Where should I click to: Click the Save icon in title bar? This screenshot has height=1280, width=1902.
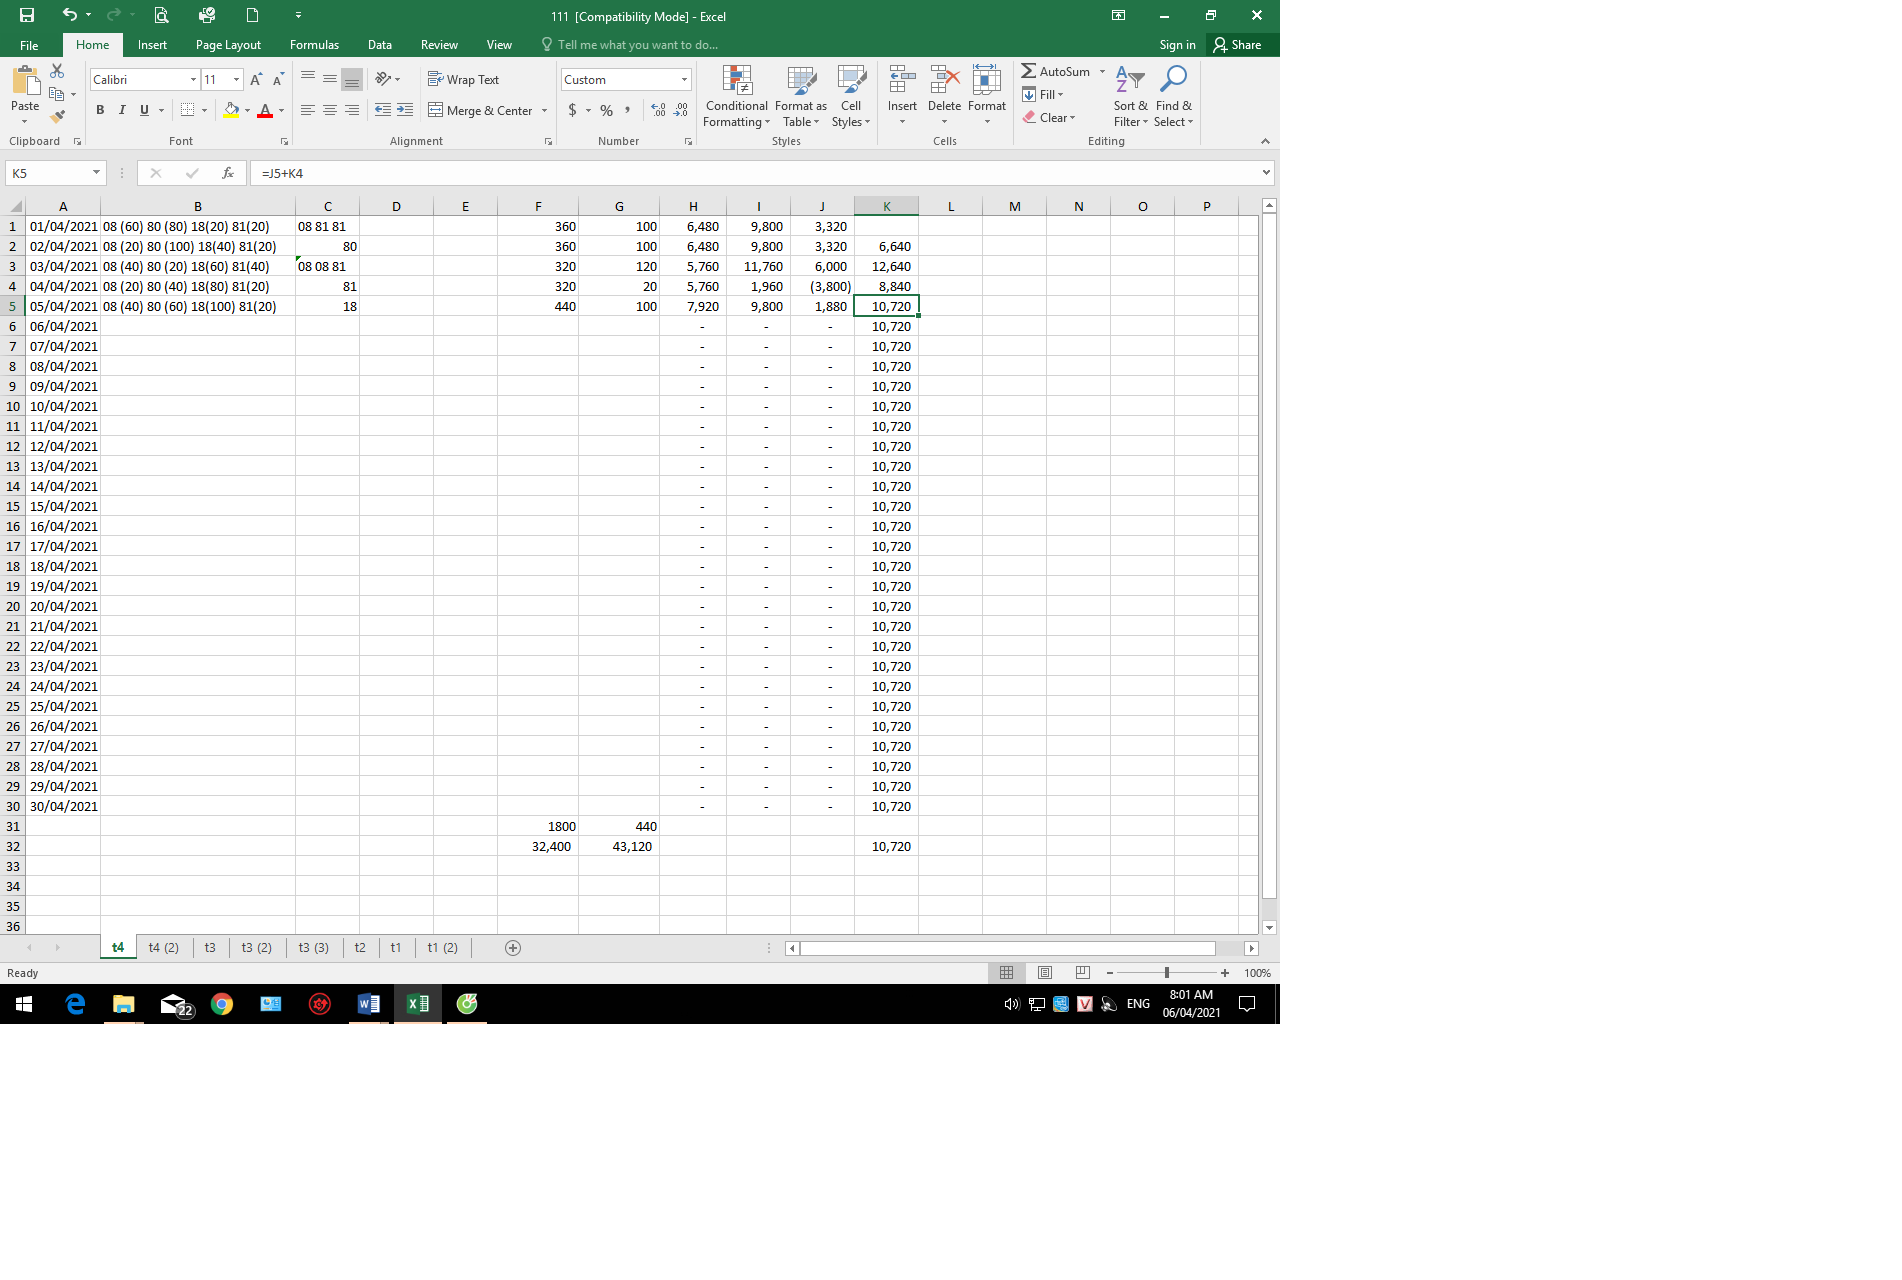click(27, 15)
